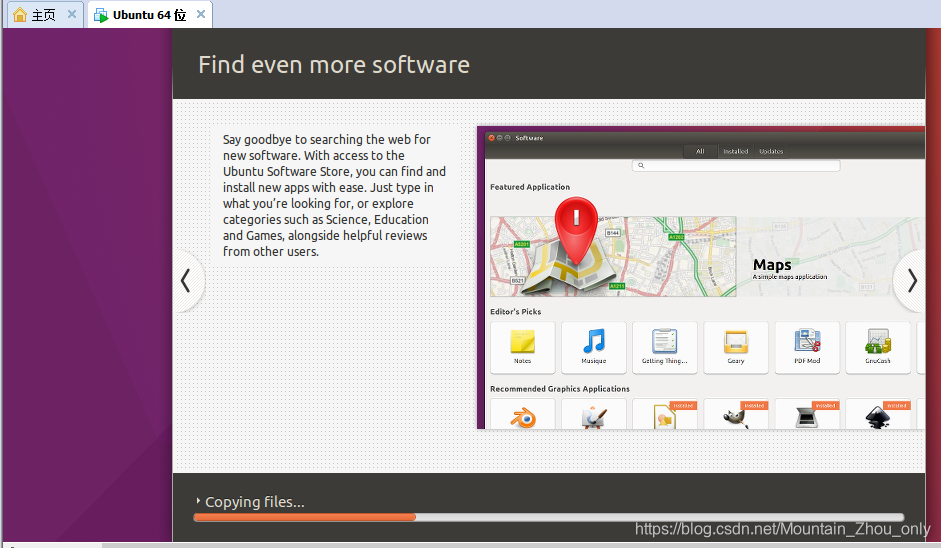Click the Featured Application heading
The height and width of the screenshot is (548, 941).
530,187
